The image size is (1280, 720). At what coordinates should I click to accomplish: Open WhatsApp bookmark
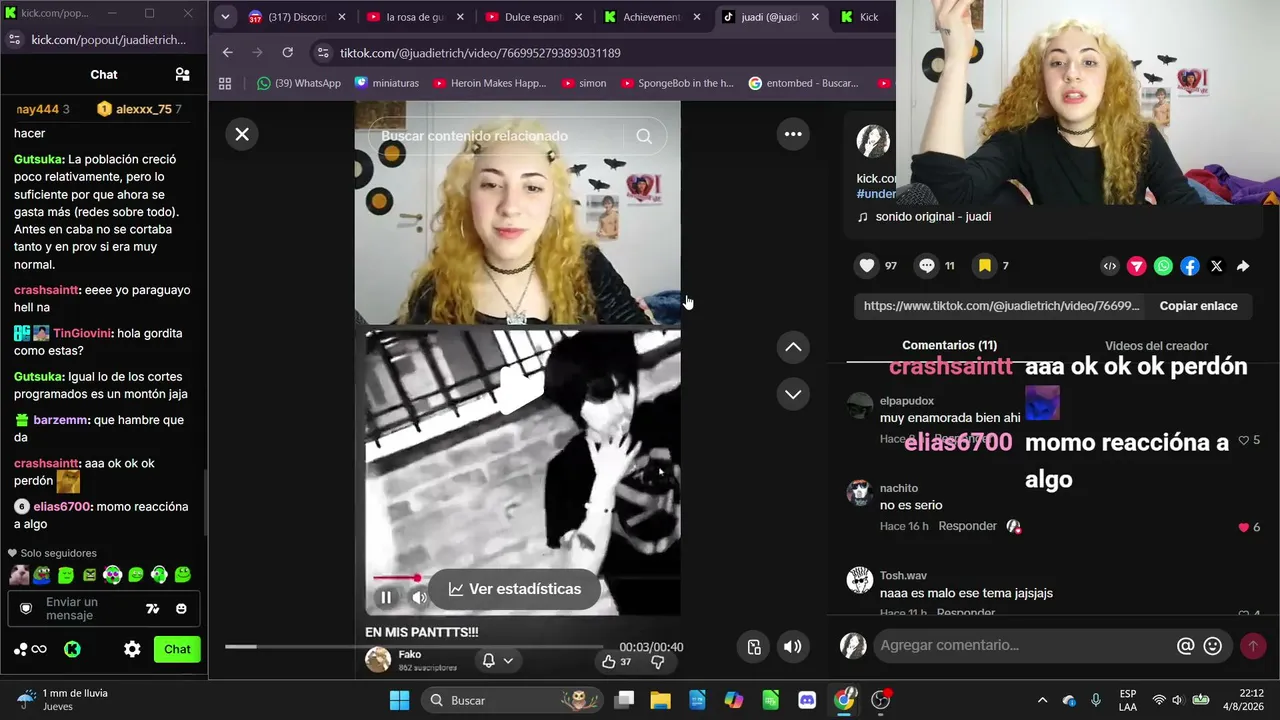point(299,83)
